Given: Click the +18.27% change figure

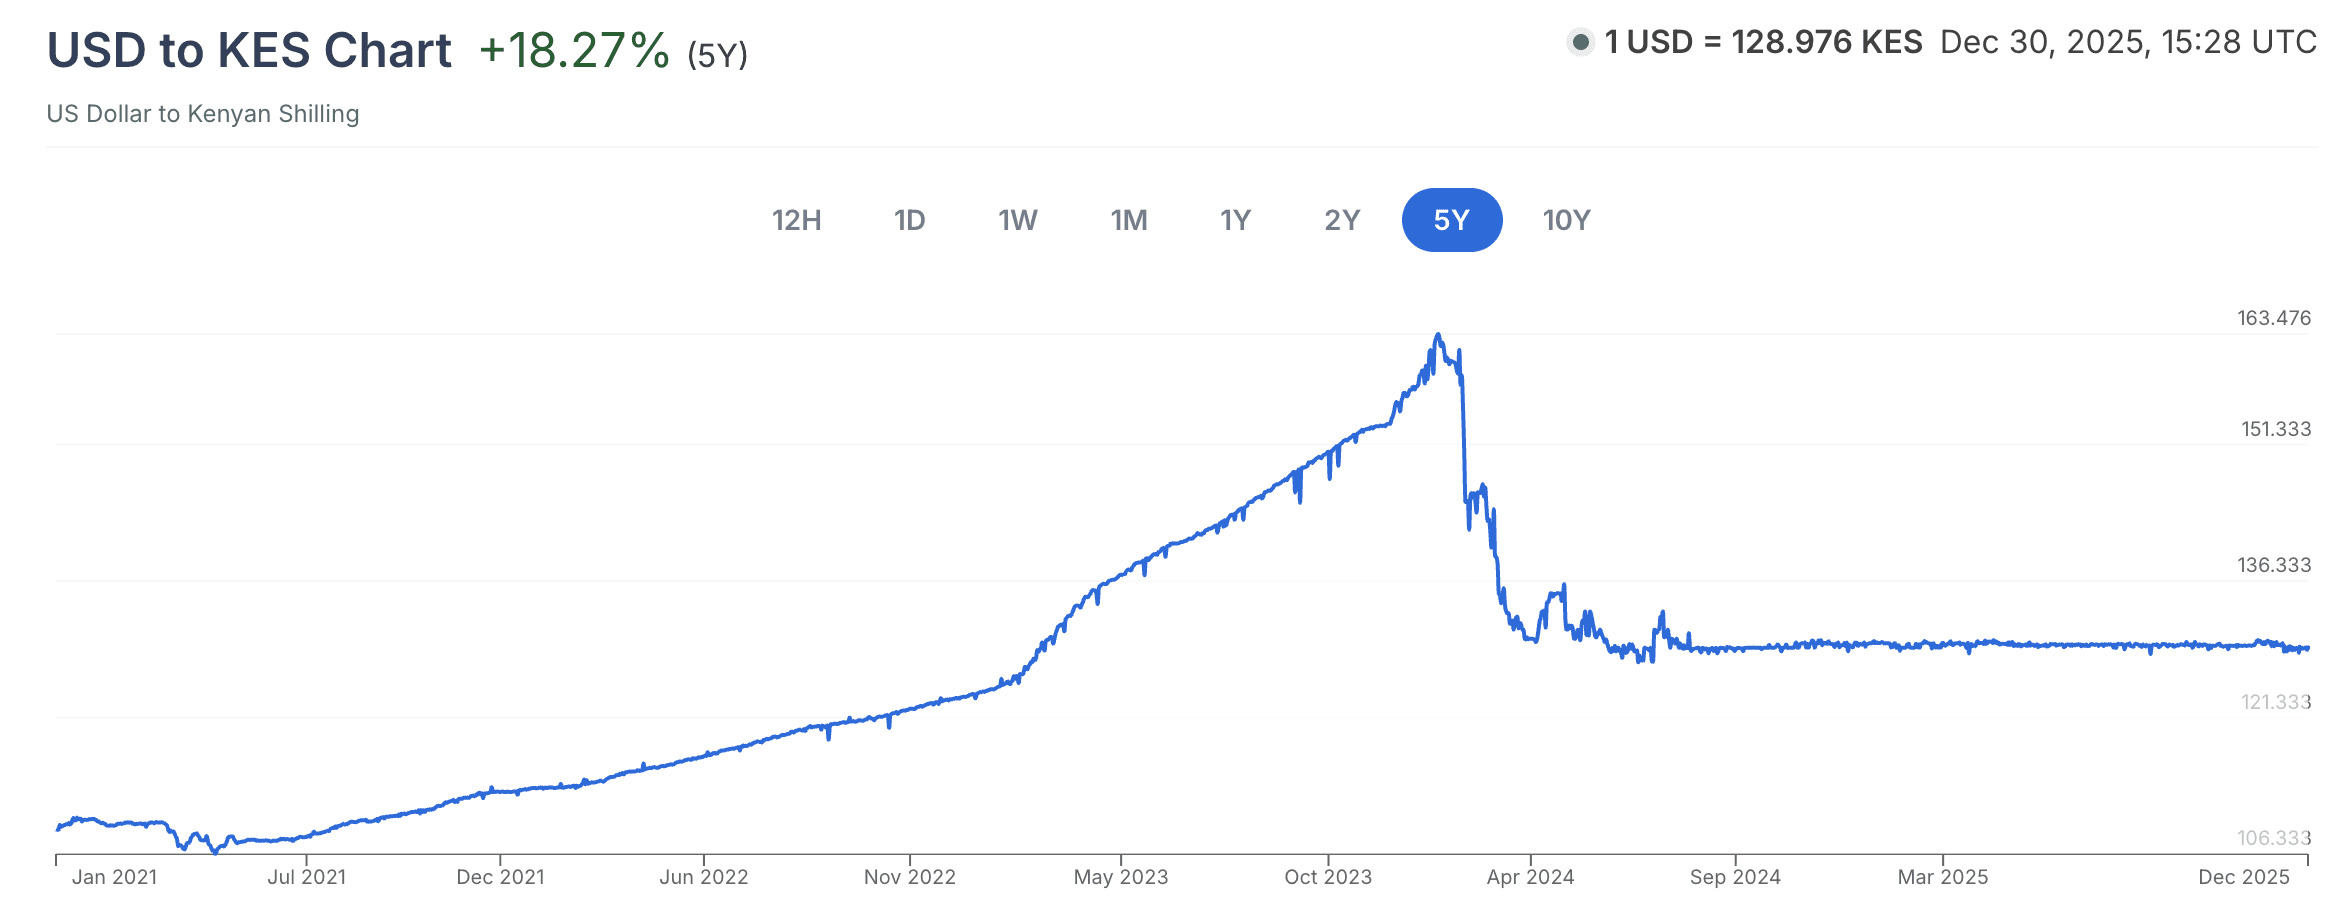Looking at the screenshot, I should (x=574, y=50).
